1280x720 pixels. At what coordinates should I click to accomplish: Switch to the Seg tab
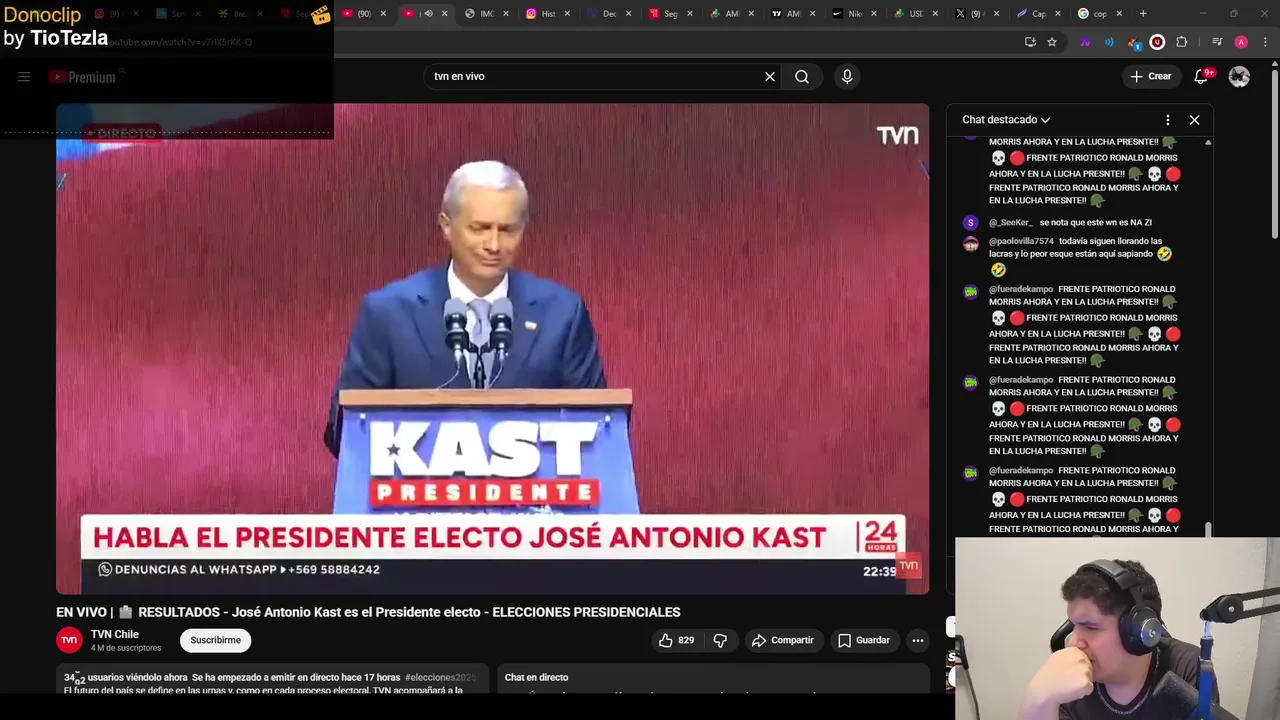[x=670, y=14]
